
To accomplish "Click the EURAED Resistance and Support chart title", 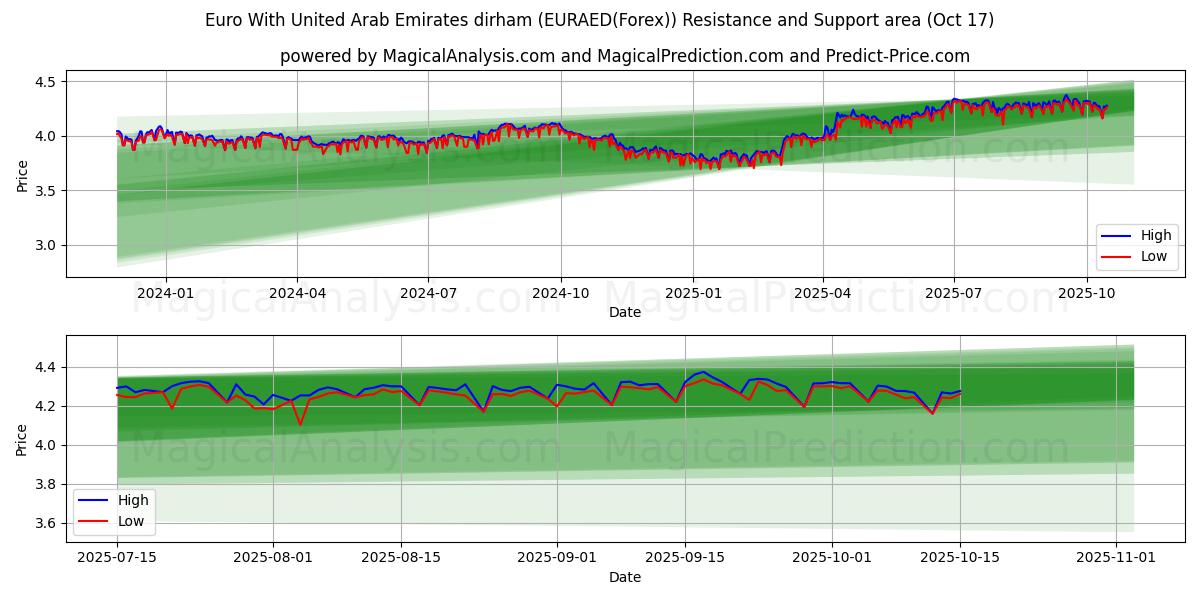I will (599, 20).
